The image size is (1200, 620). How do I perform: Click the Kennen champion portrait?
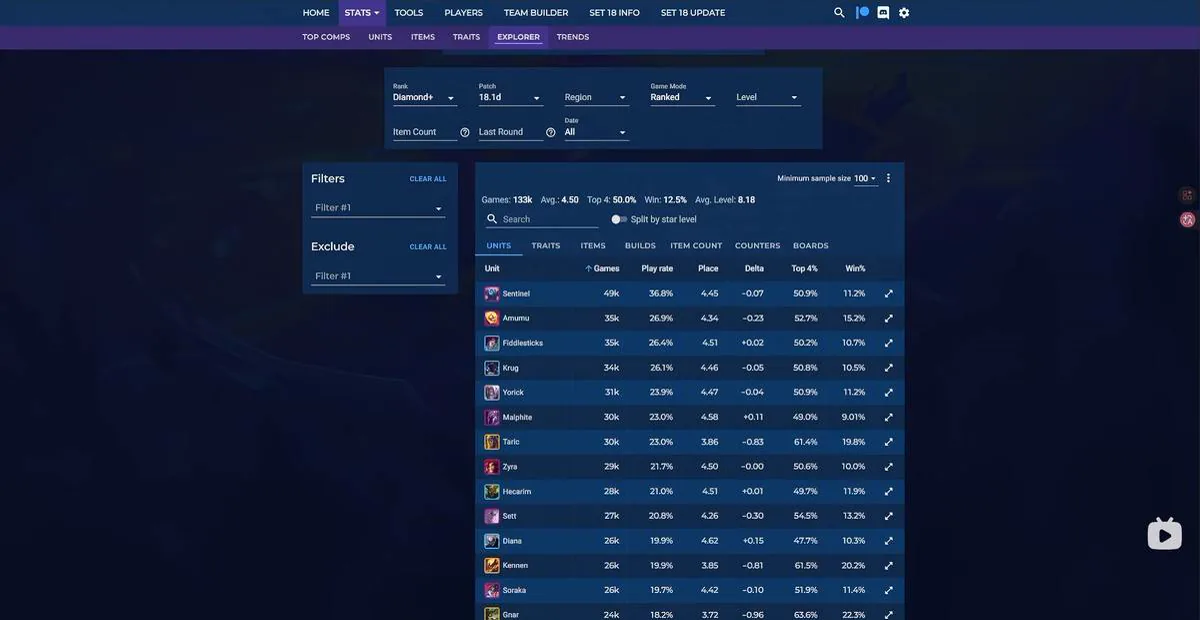point(492,566)
